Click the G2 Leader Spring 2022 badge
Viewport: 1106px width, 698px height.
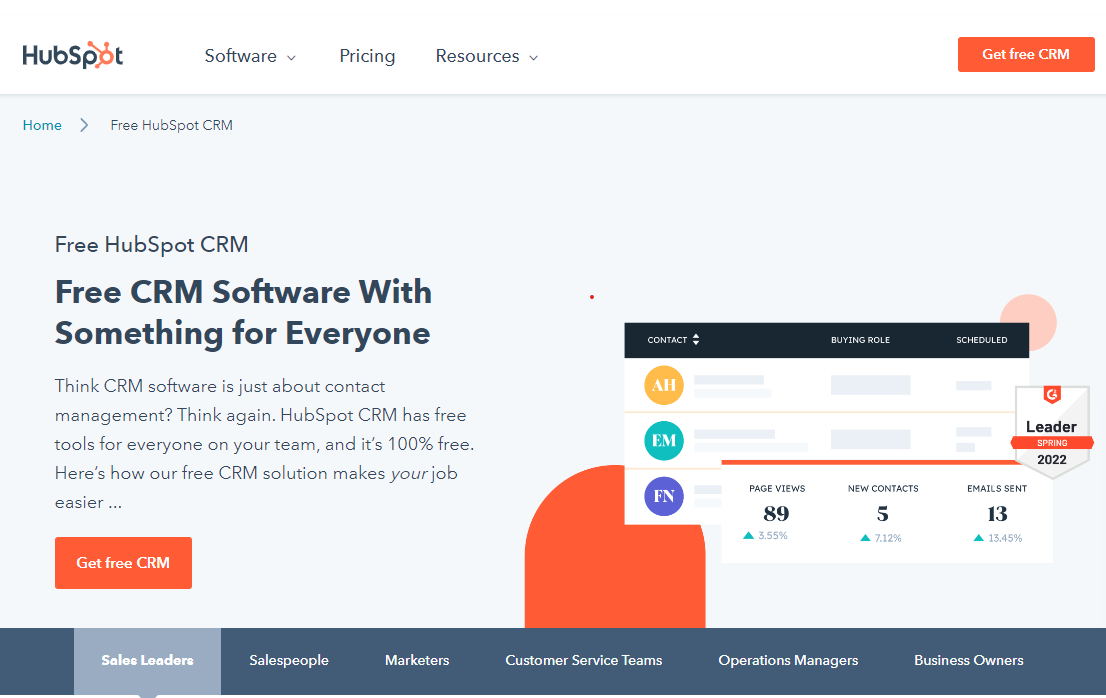(1052, 431)
